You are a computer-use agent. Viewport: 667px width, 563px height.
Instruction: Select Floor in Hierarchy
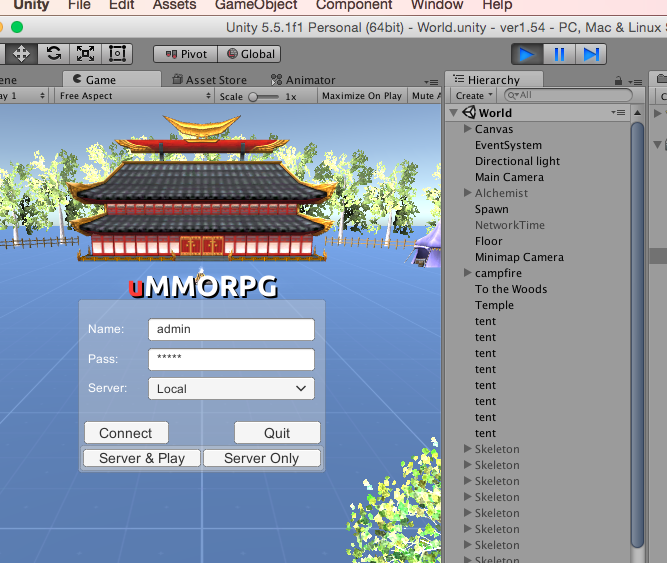point(489,241)
